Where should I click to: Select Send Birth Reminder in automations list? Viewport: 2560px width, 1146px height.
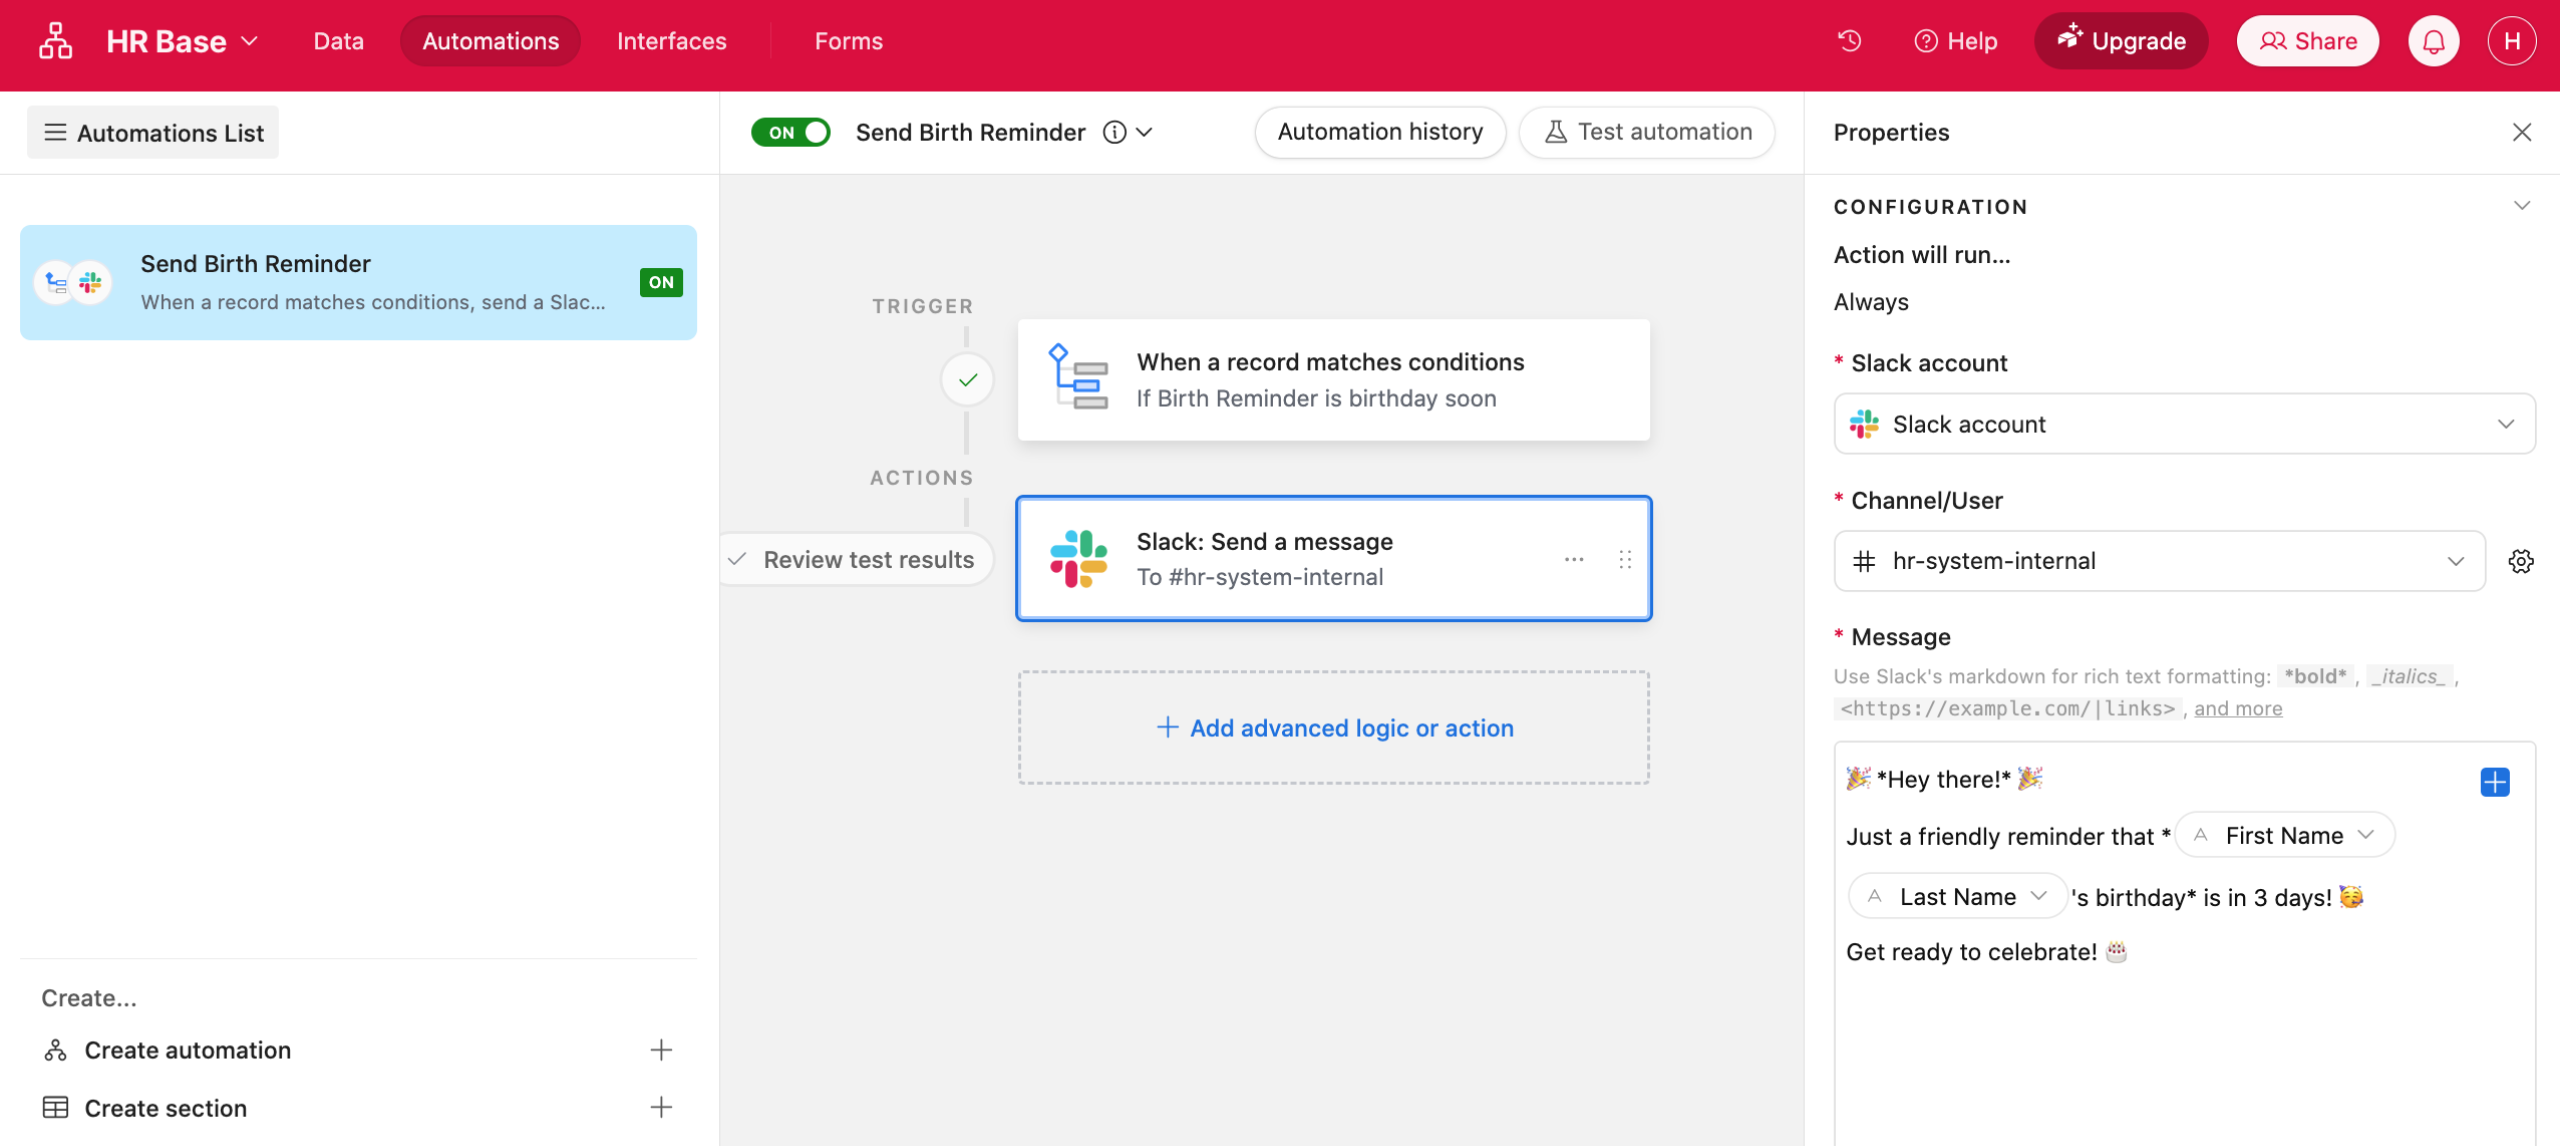coord(358,282)
